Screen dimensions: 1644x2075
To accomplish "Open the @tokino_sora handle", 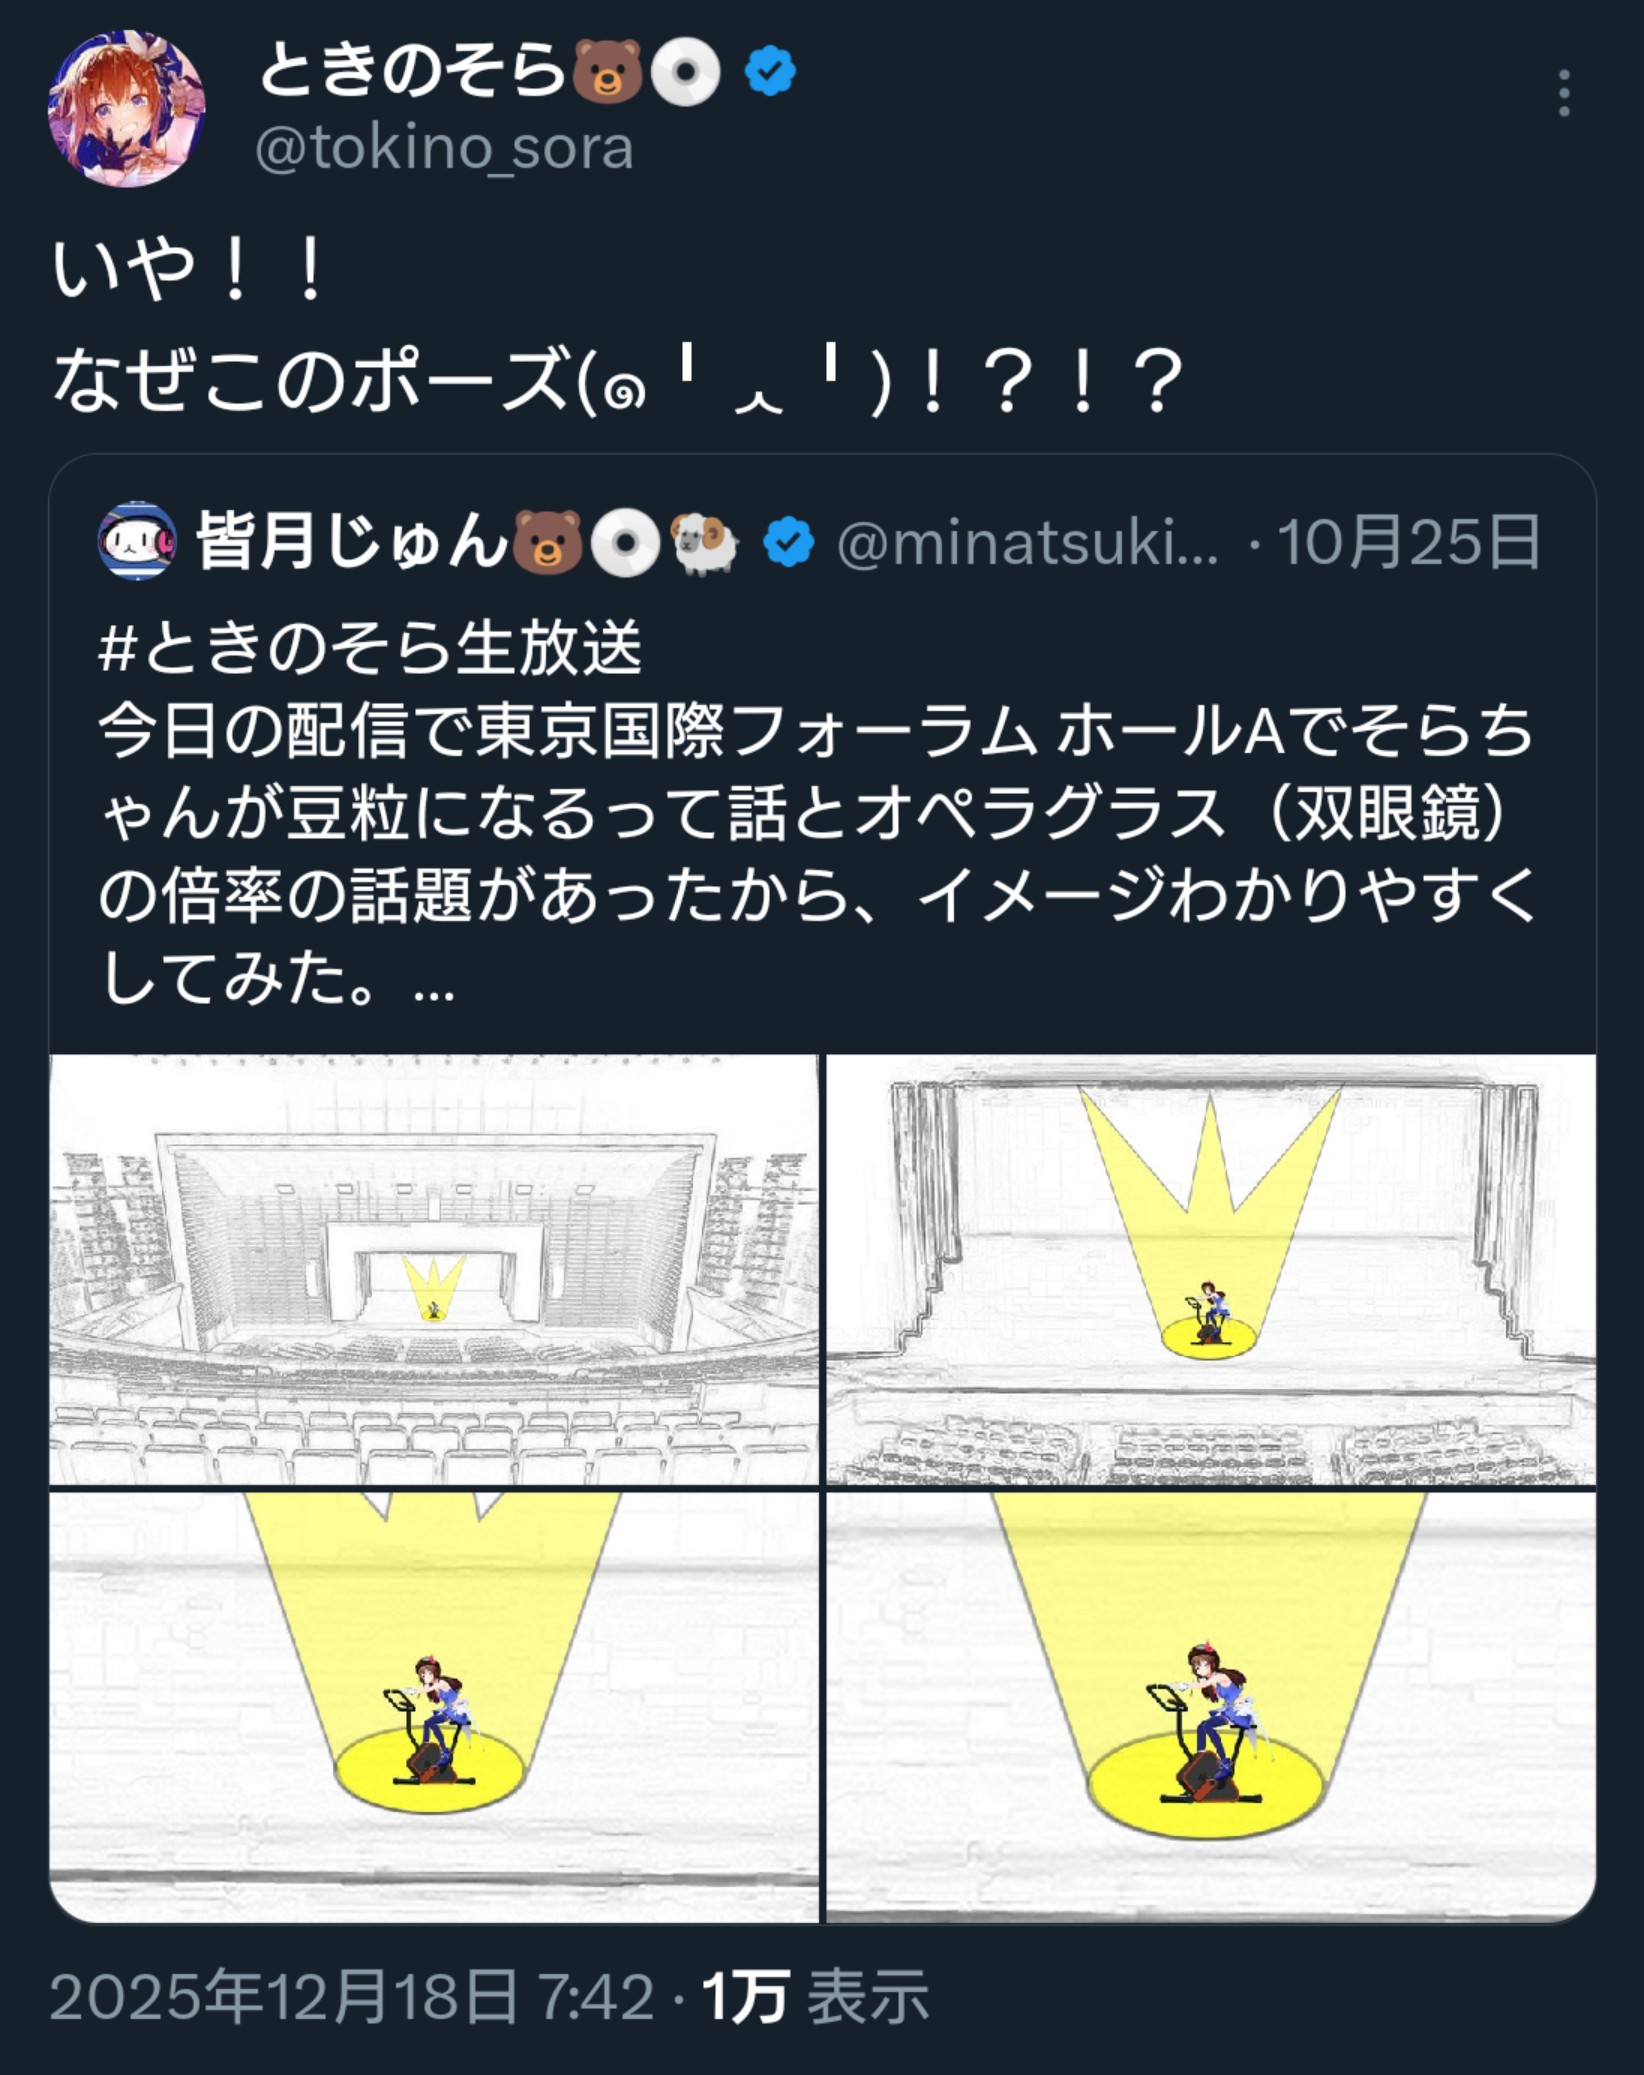I will [444, 149].
